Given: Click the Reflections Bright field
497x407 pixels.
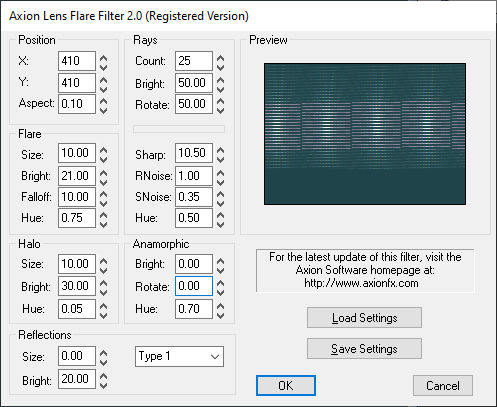Looking at the screenshot, I should click(x=77, y=379).
